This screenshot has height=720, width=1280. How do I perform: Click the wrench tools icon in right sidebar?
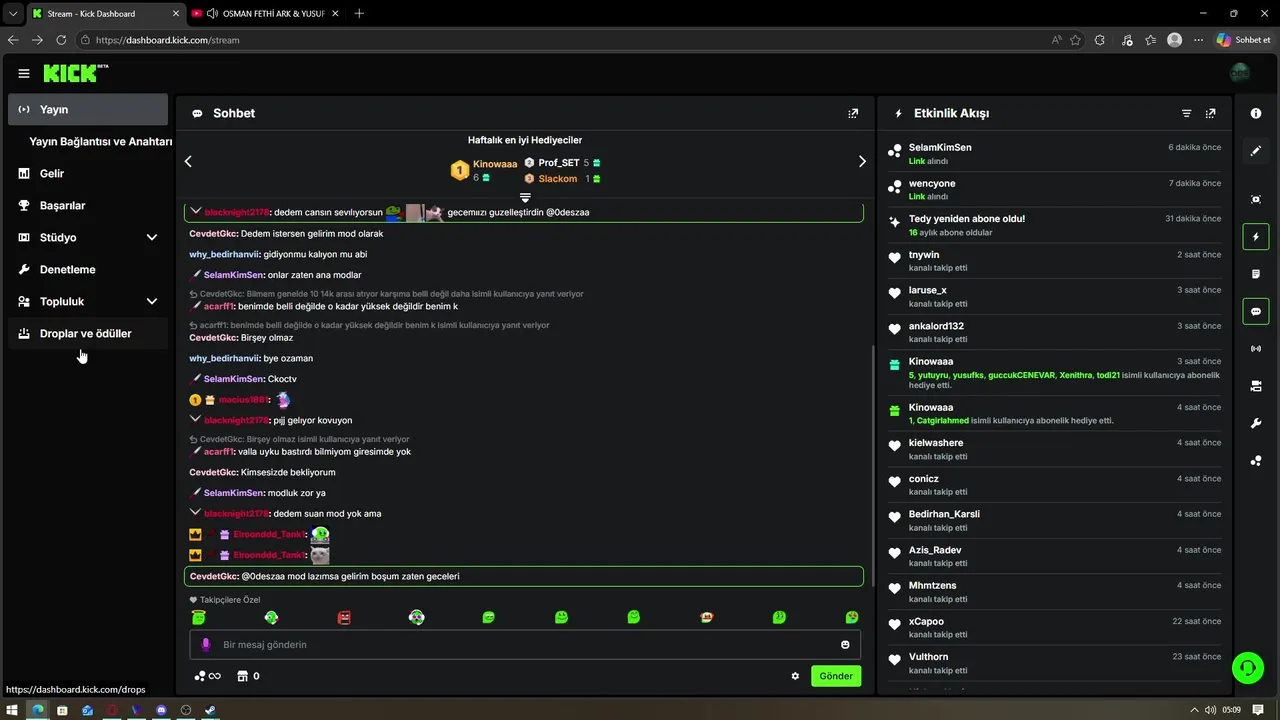1256,423
